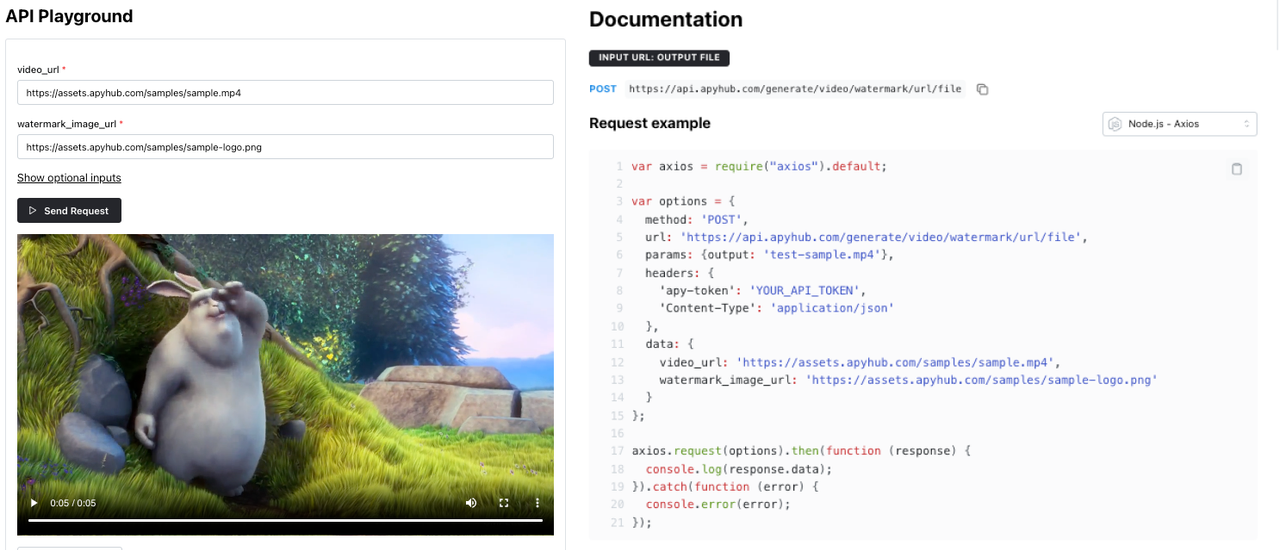Show optional inputs link

(69, 178)
